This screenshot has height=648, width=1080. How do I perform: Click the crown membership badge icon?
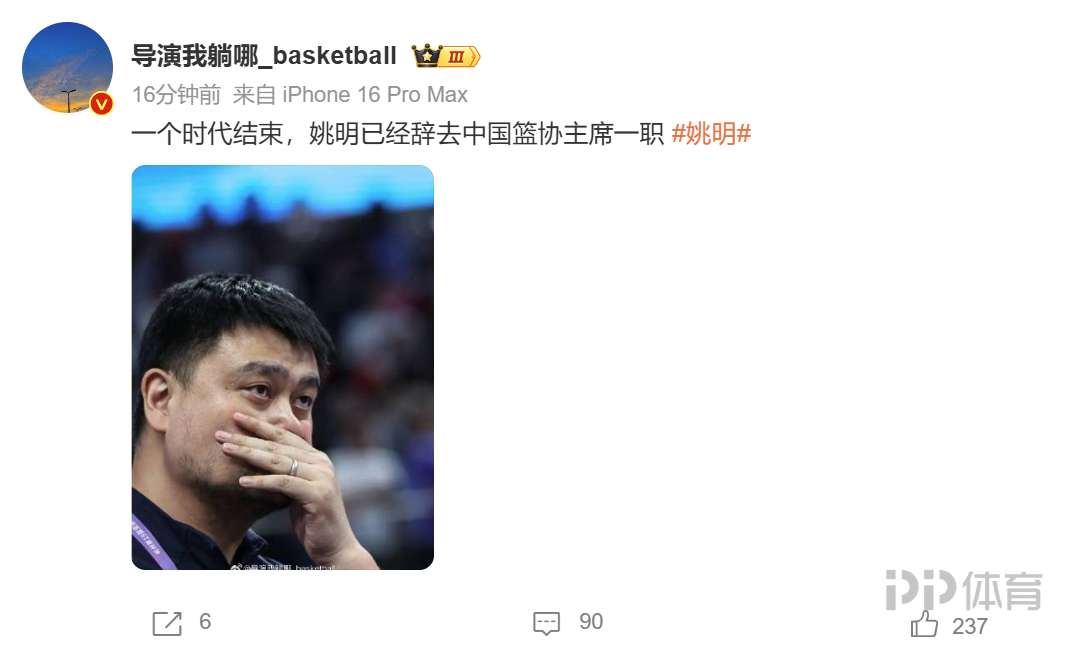pyautogui.click(x=426, y=56)
